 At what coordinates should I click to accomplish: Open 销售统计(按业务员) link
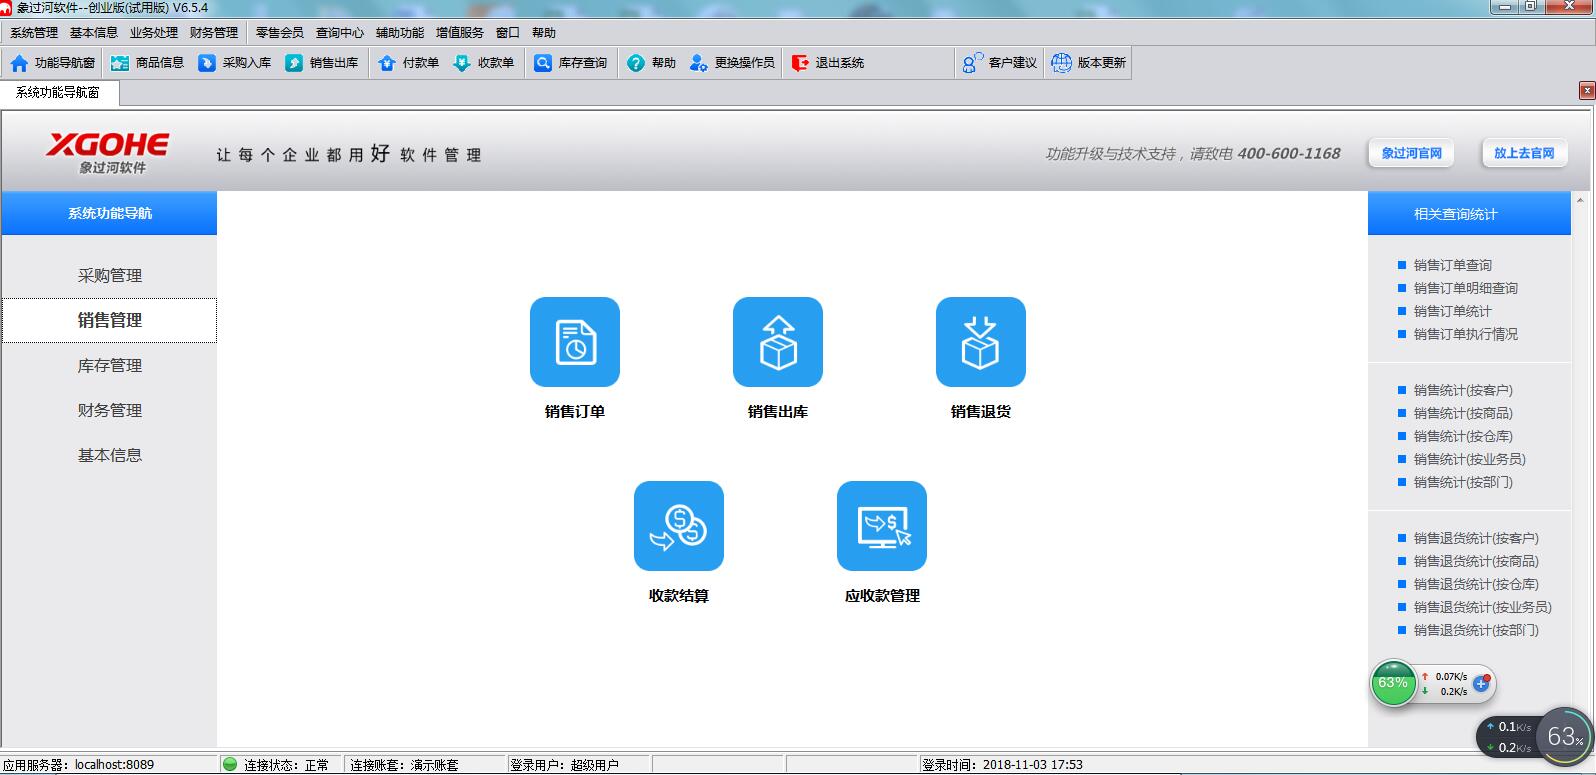pyautogui.click(x=1469, y=459)
